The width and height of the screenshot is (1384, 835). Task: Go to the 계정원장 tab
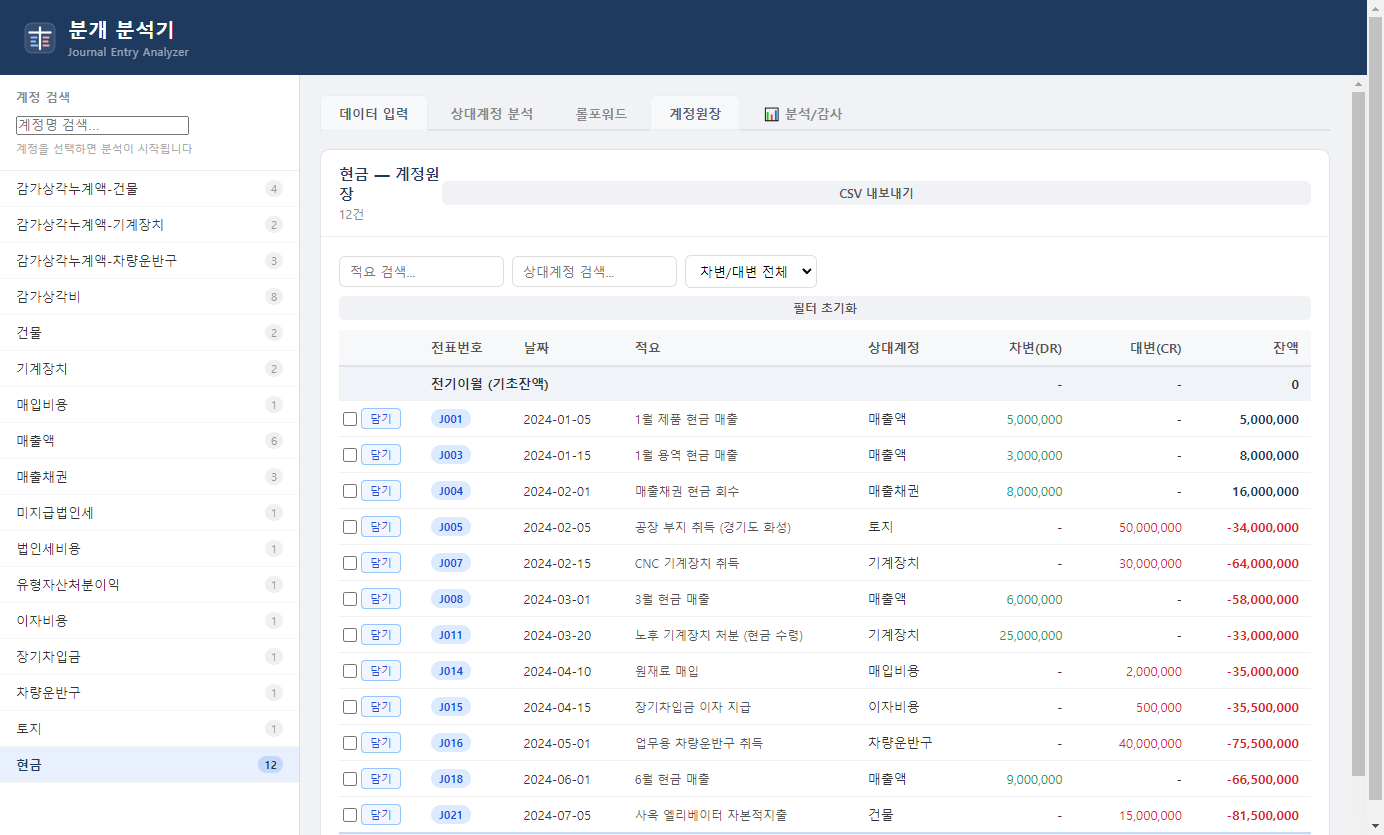(695, 114)
